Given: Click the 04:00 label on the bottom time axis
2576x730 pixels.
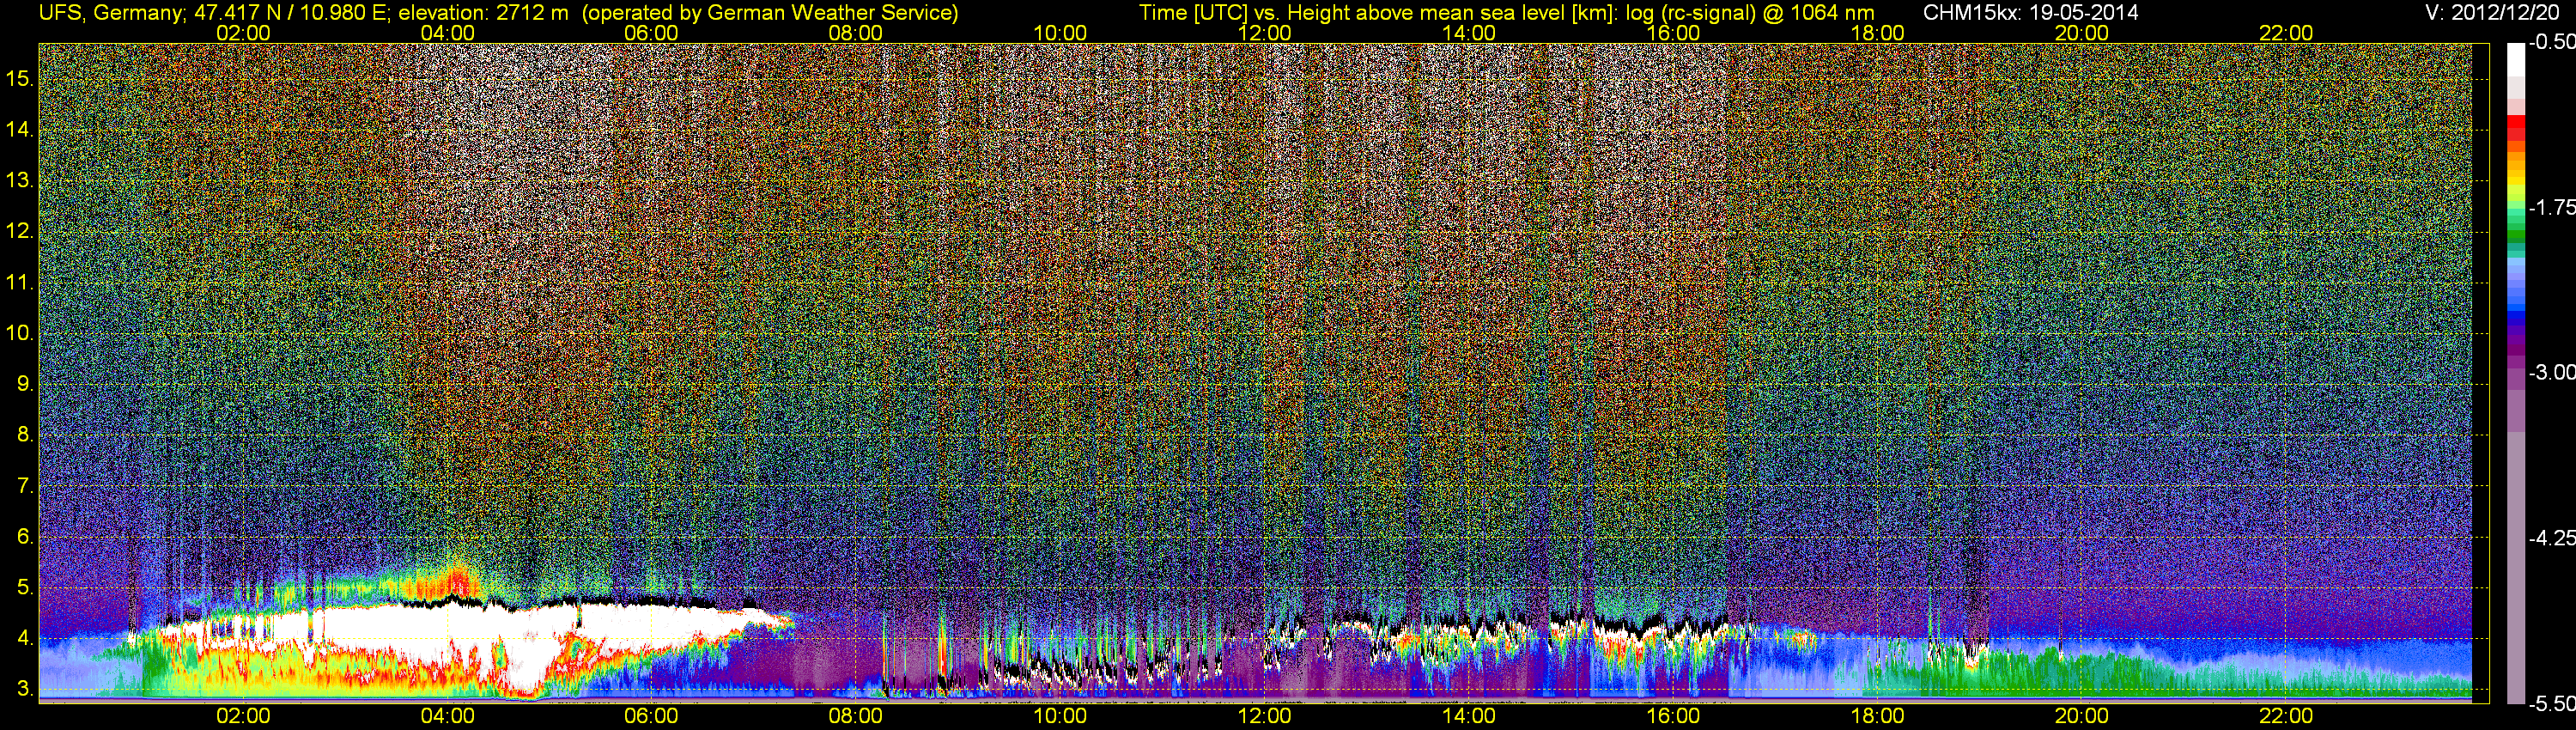Looking at the screenshot, I should [x=447, y=716].
